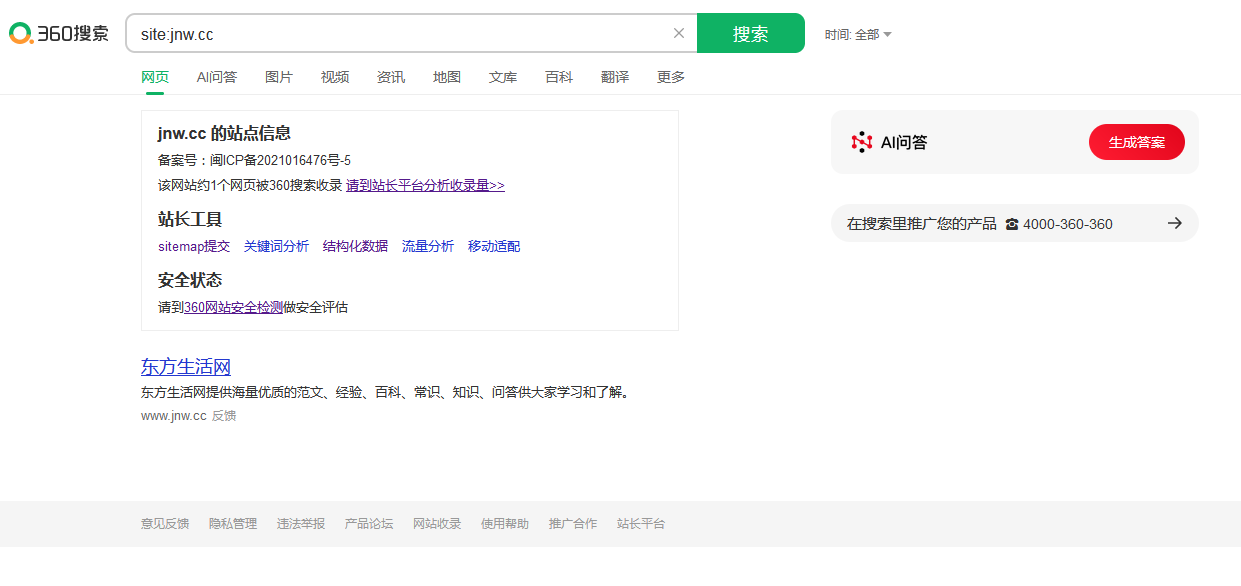Select the 视频 tab
The height and width of the screenshot is (586, 1241).
click(335, 77)
